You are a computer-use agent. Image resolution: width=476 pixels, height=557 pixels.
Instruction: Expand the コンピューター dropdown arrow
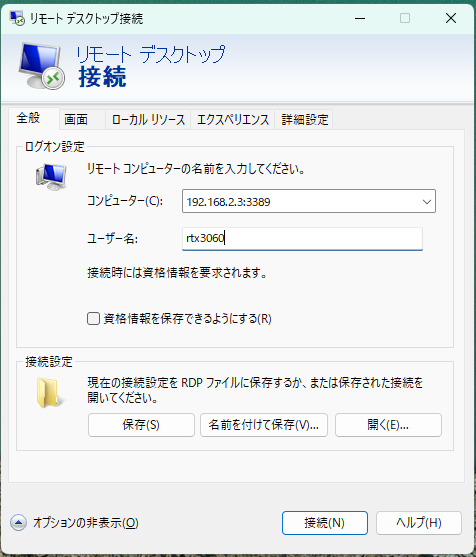427,201
